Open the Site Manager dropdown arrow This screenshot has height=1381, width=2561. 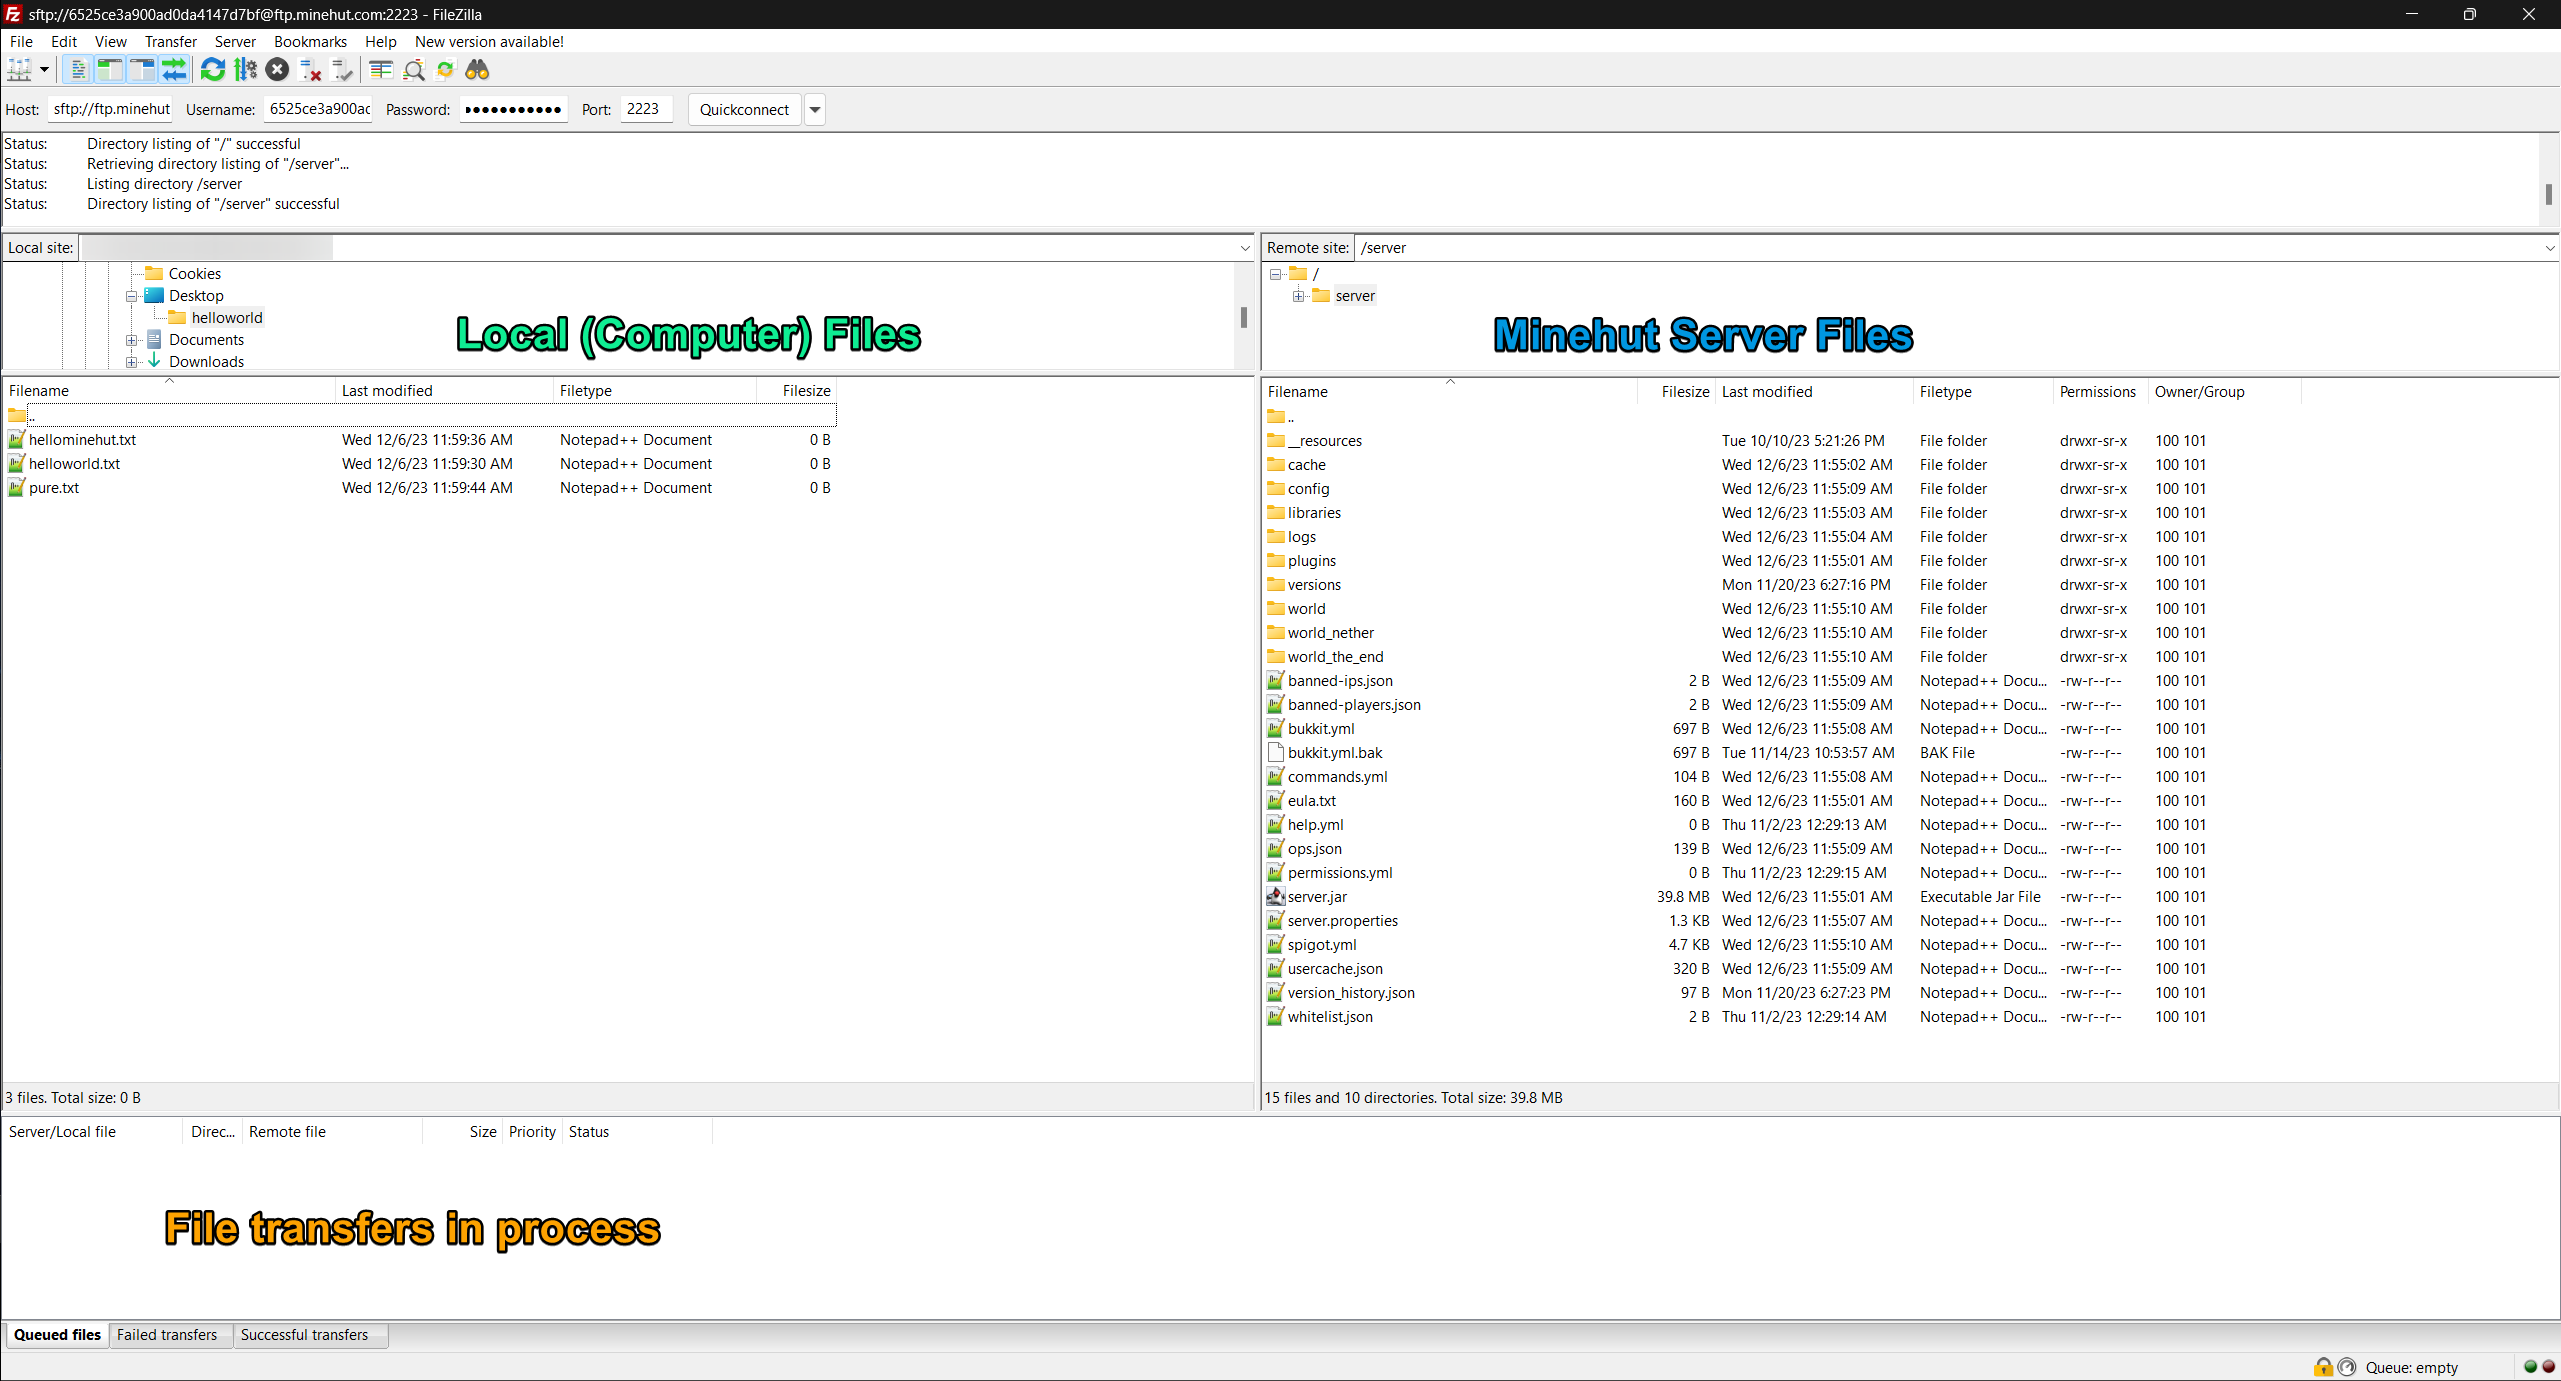(x=44, y=70)
